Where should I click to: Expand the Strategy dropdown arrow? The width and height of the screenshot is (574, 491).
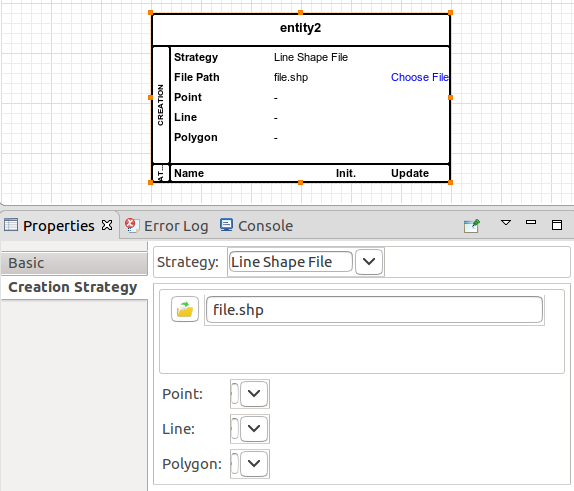pyautogui.click(x=369, y=261)
